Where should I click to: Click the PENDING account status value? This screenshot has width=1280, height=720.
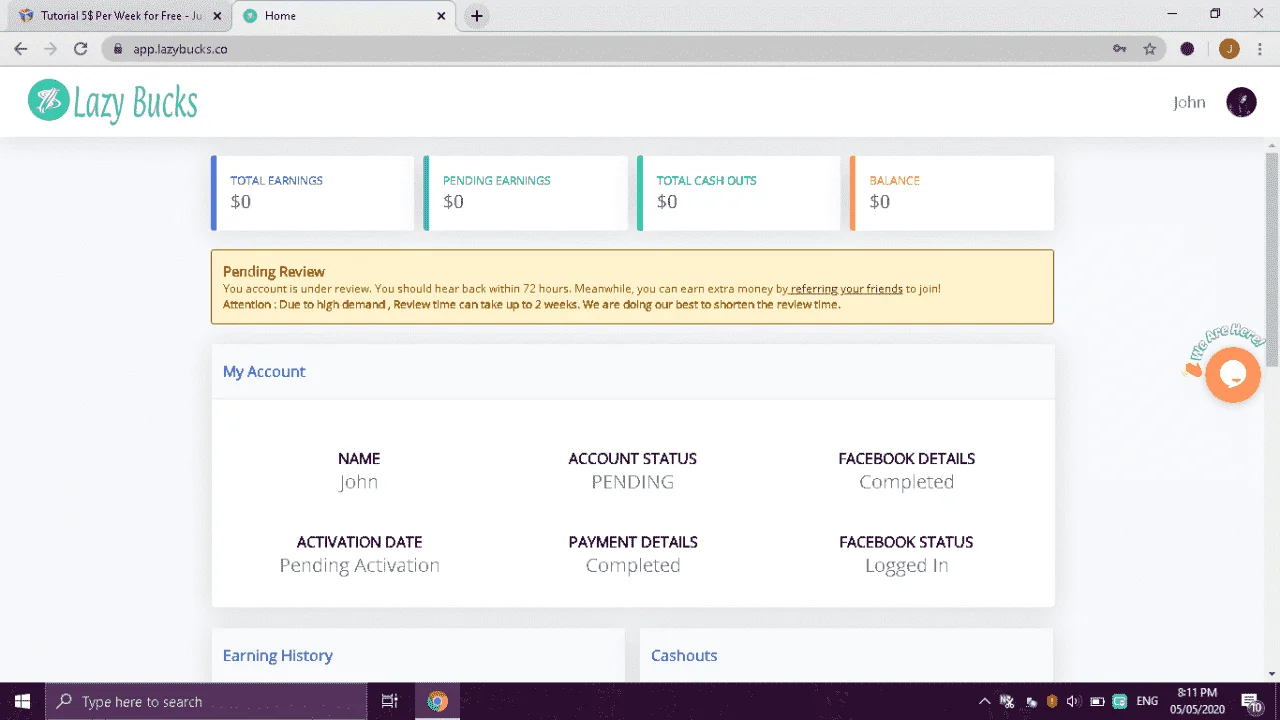pyautogui.click(x=632, y=482)
